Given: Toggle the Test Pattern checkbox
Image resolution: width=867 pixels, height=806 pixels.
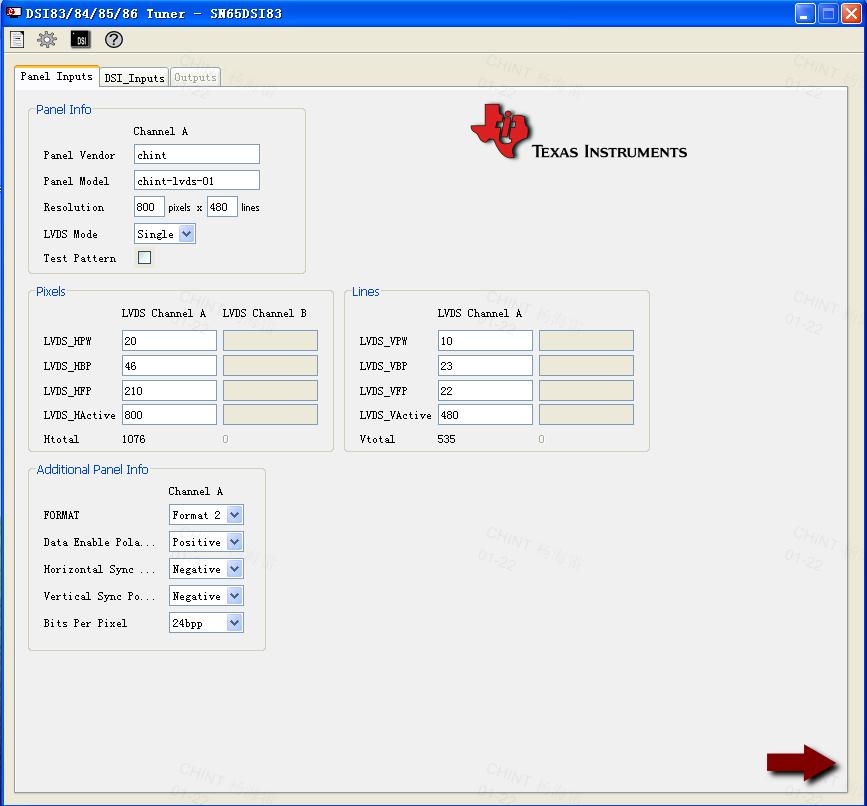Looking at the screenshot, I should tap(144, 258).
